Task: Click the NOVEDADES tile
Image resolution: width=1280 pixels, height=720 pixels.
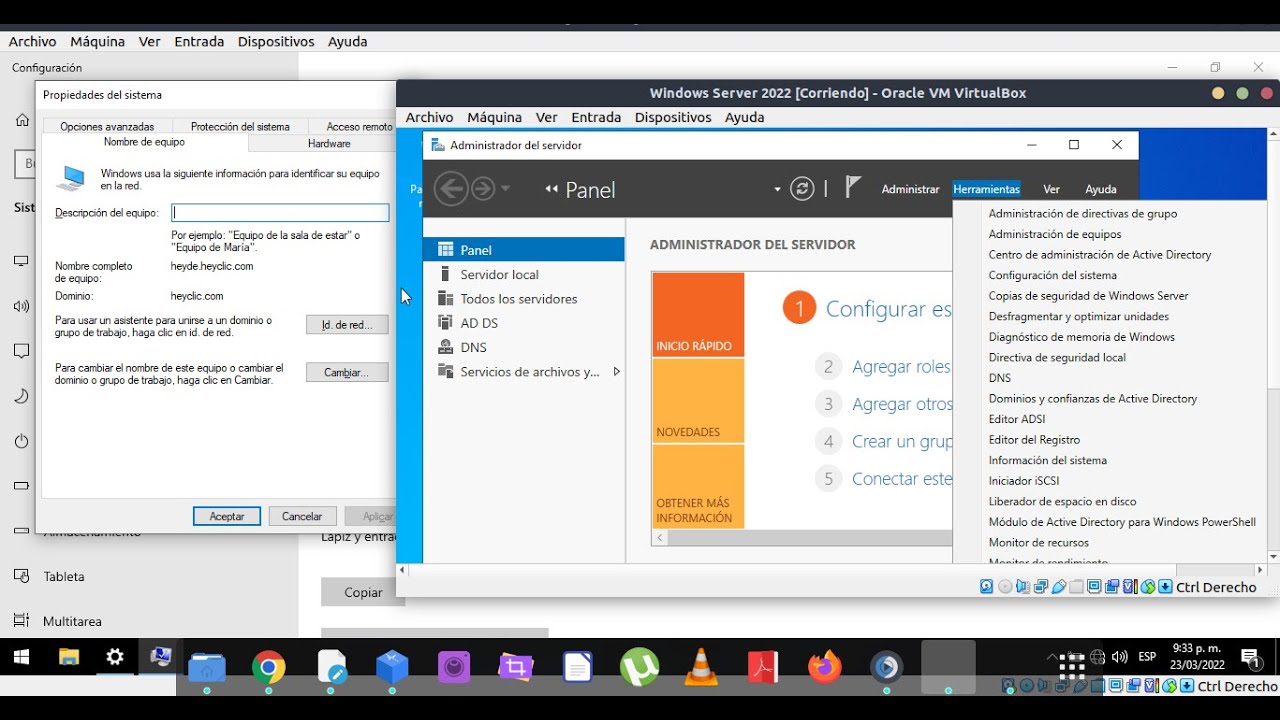Action: point(698,401)
